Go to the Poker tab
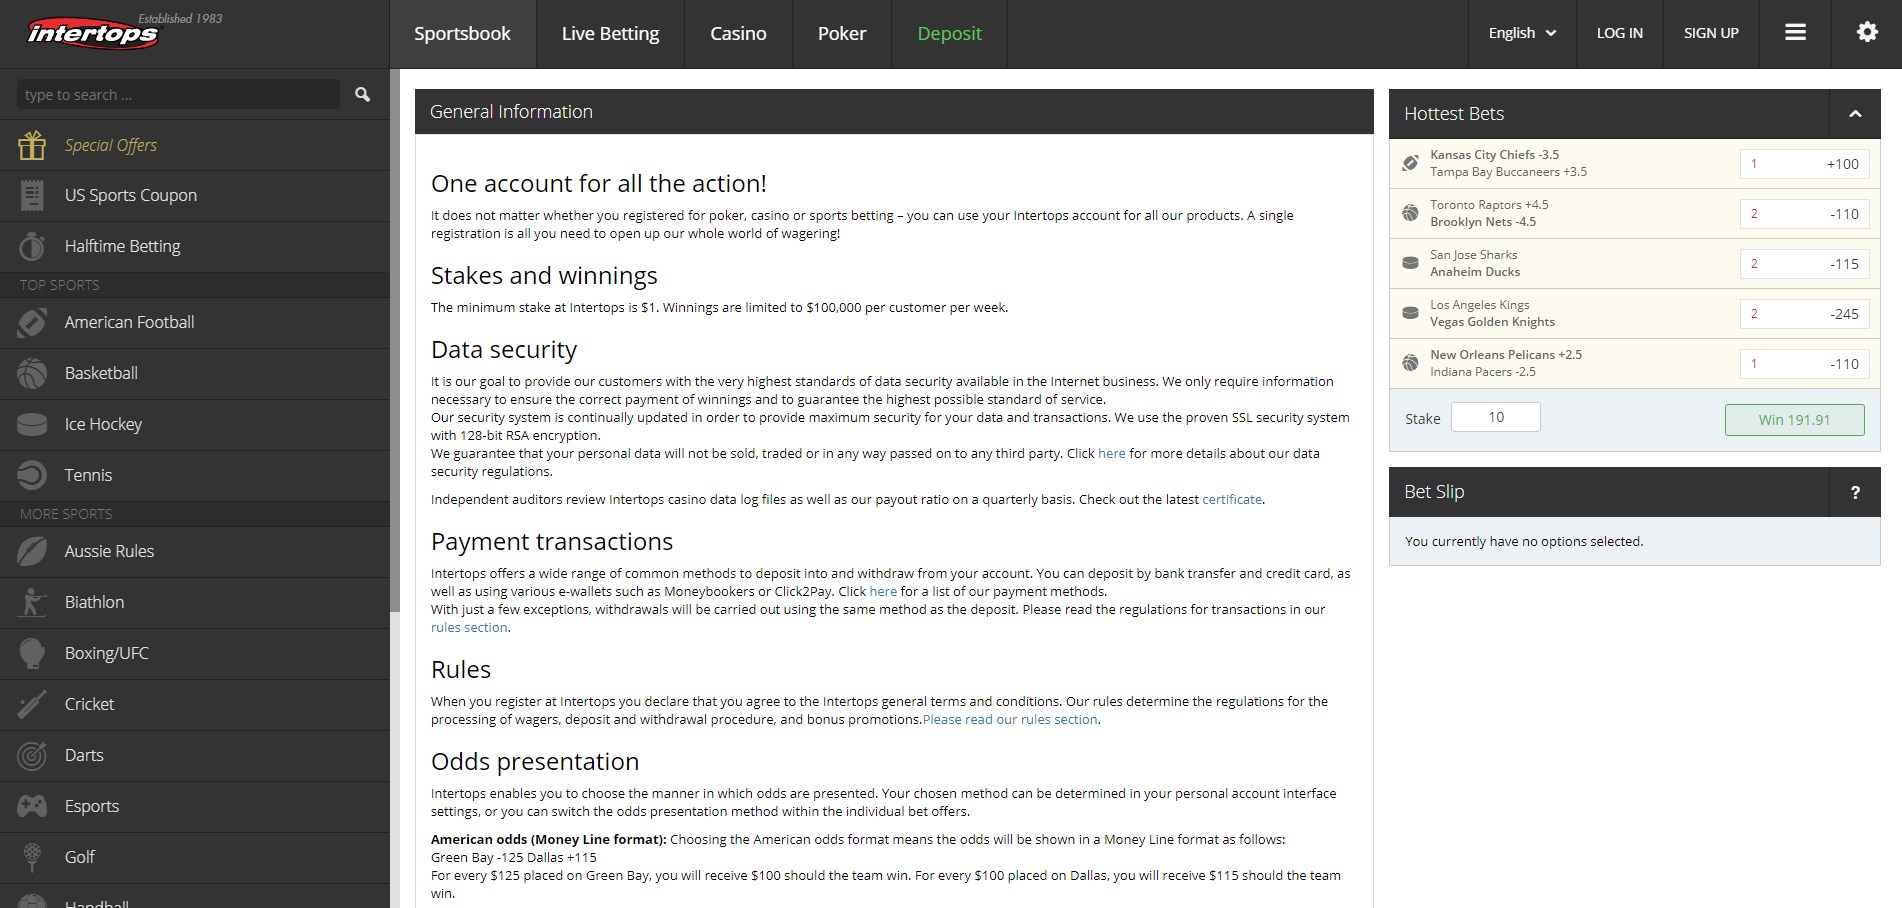1902x908 pixels. click(842, 33)
